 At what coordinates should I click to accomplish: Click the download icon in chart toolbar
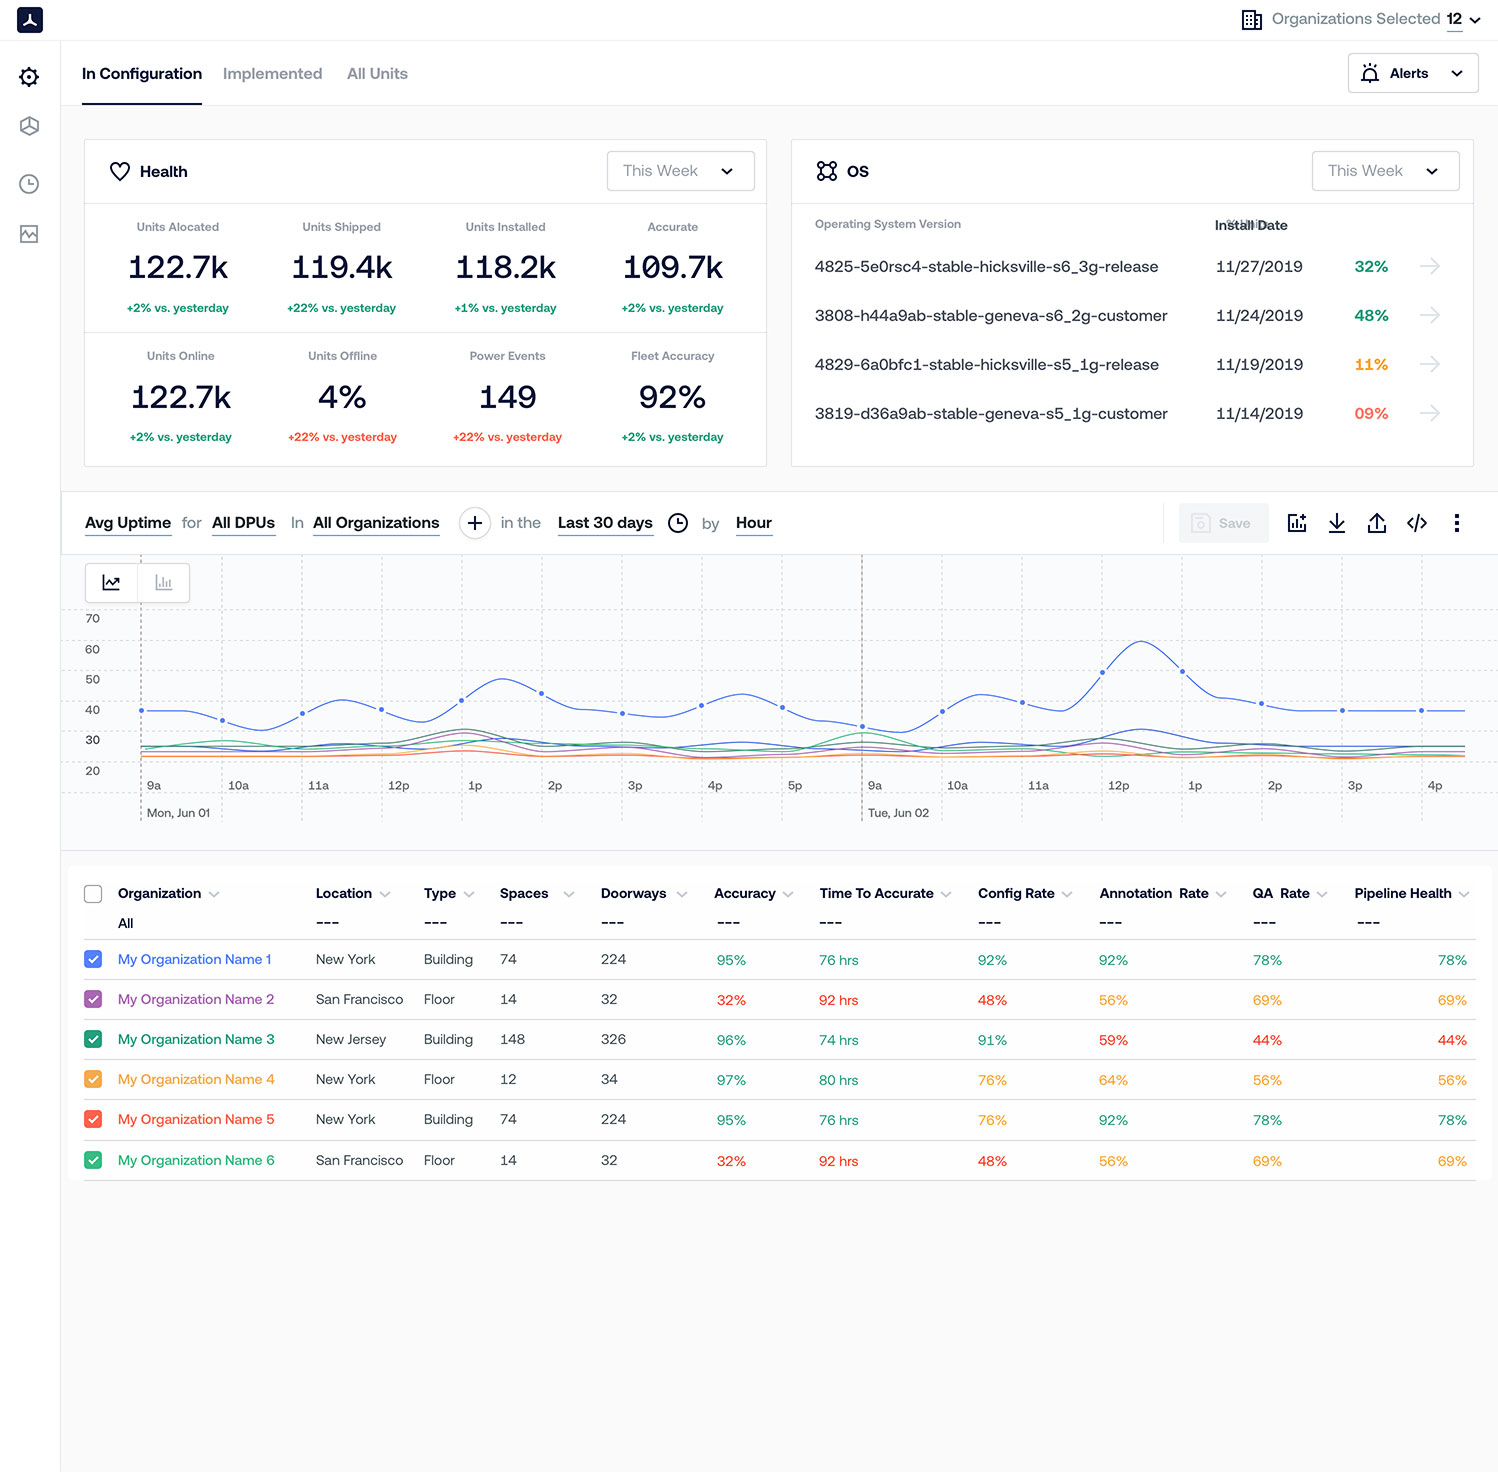tap(1336, 523)
